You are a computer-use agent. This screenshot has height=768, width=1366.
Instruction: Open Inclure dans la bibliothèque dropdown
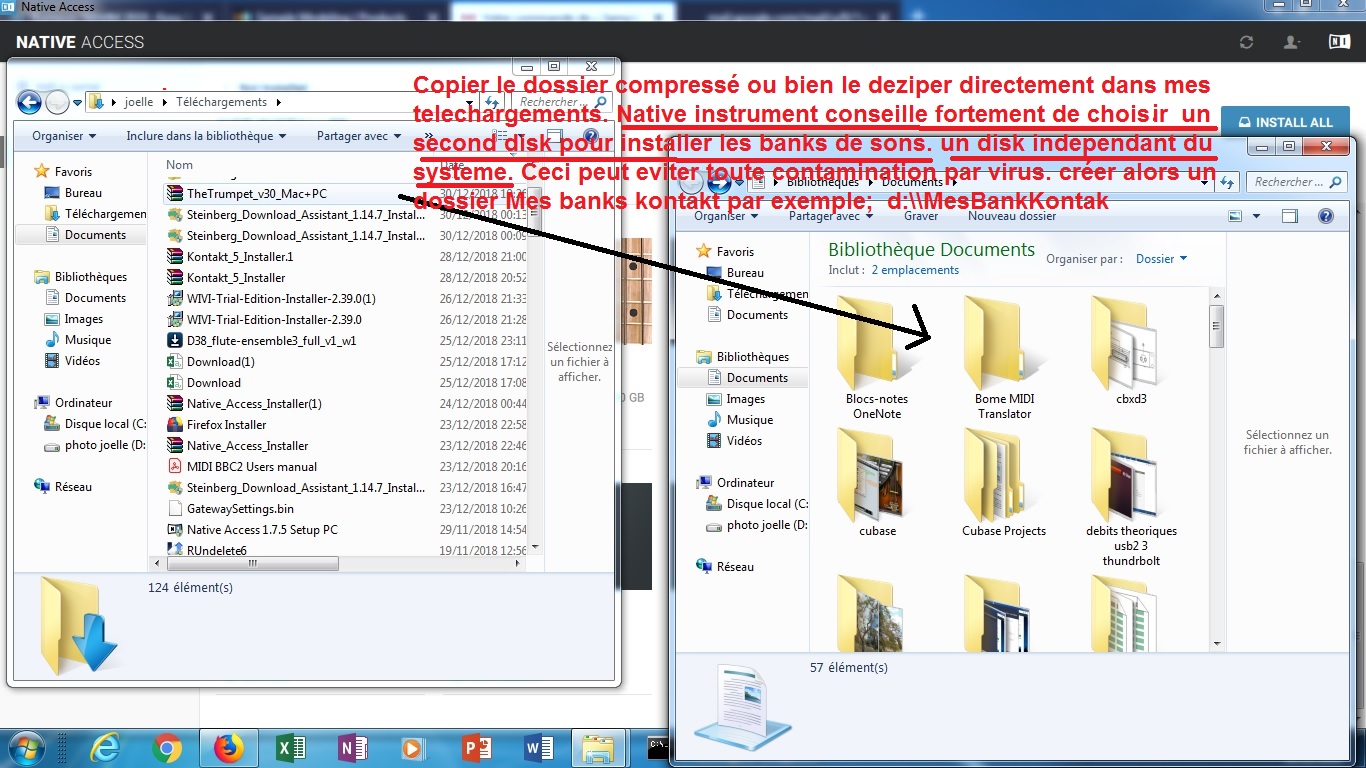[206, 136]
